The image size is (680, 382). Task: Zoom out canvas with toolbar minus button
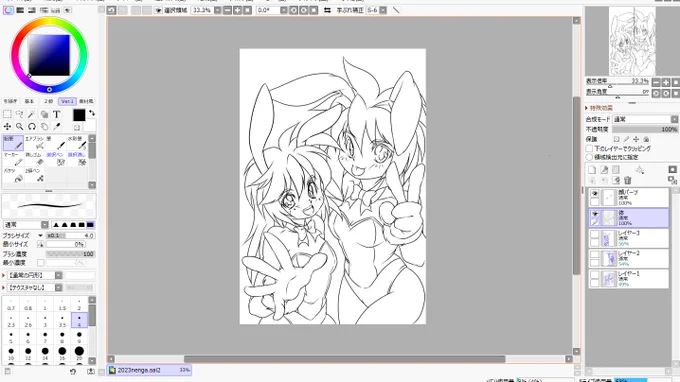[x=227, y=10]
